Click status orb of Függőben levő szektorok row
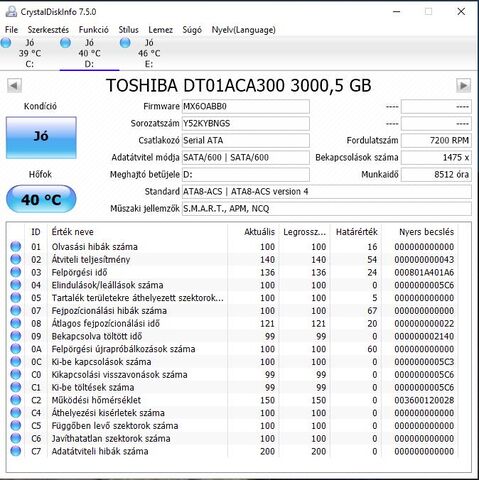Image resolution: width=479 pixels, height=480 pixels. [x=16, y=426]
